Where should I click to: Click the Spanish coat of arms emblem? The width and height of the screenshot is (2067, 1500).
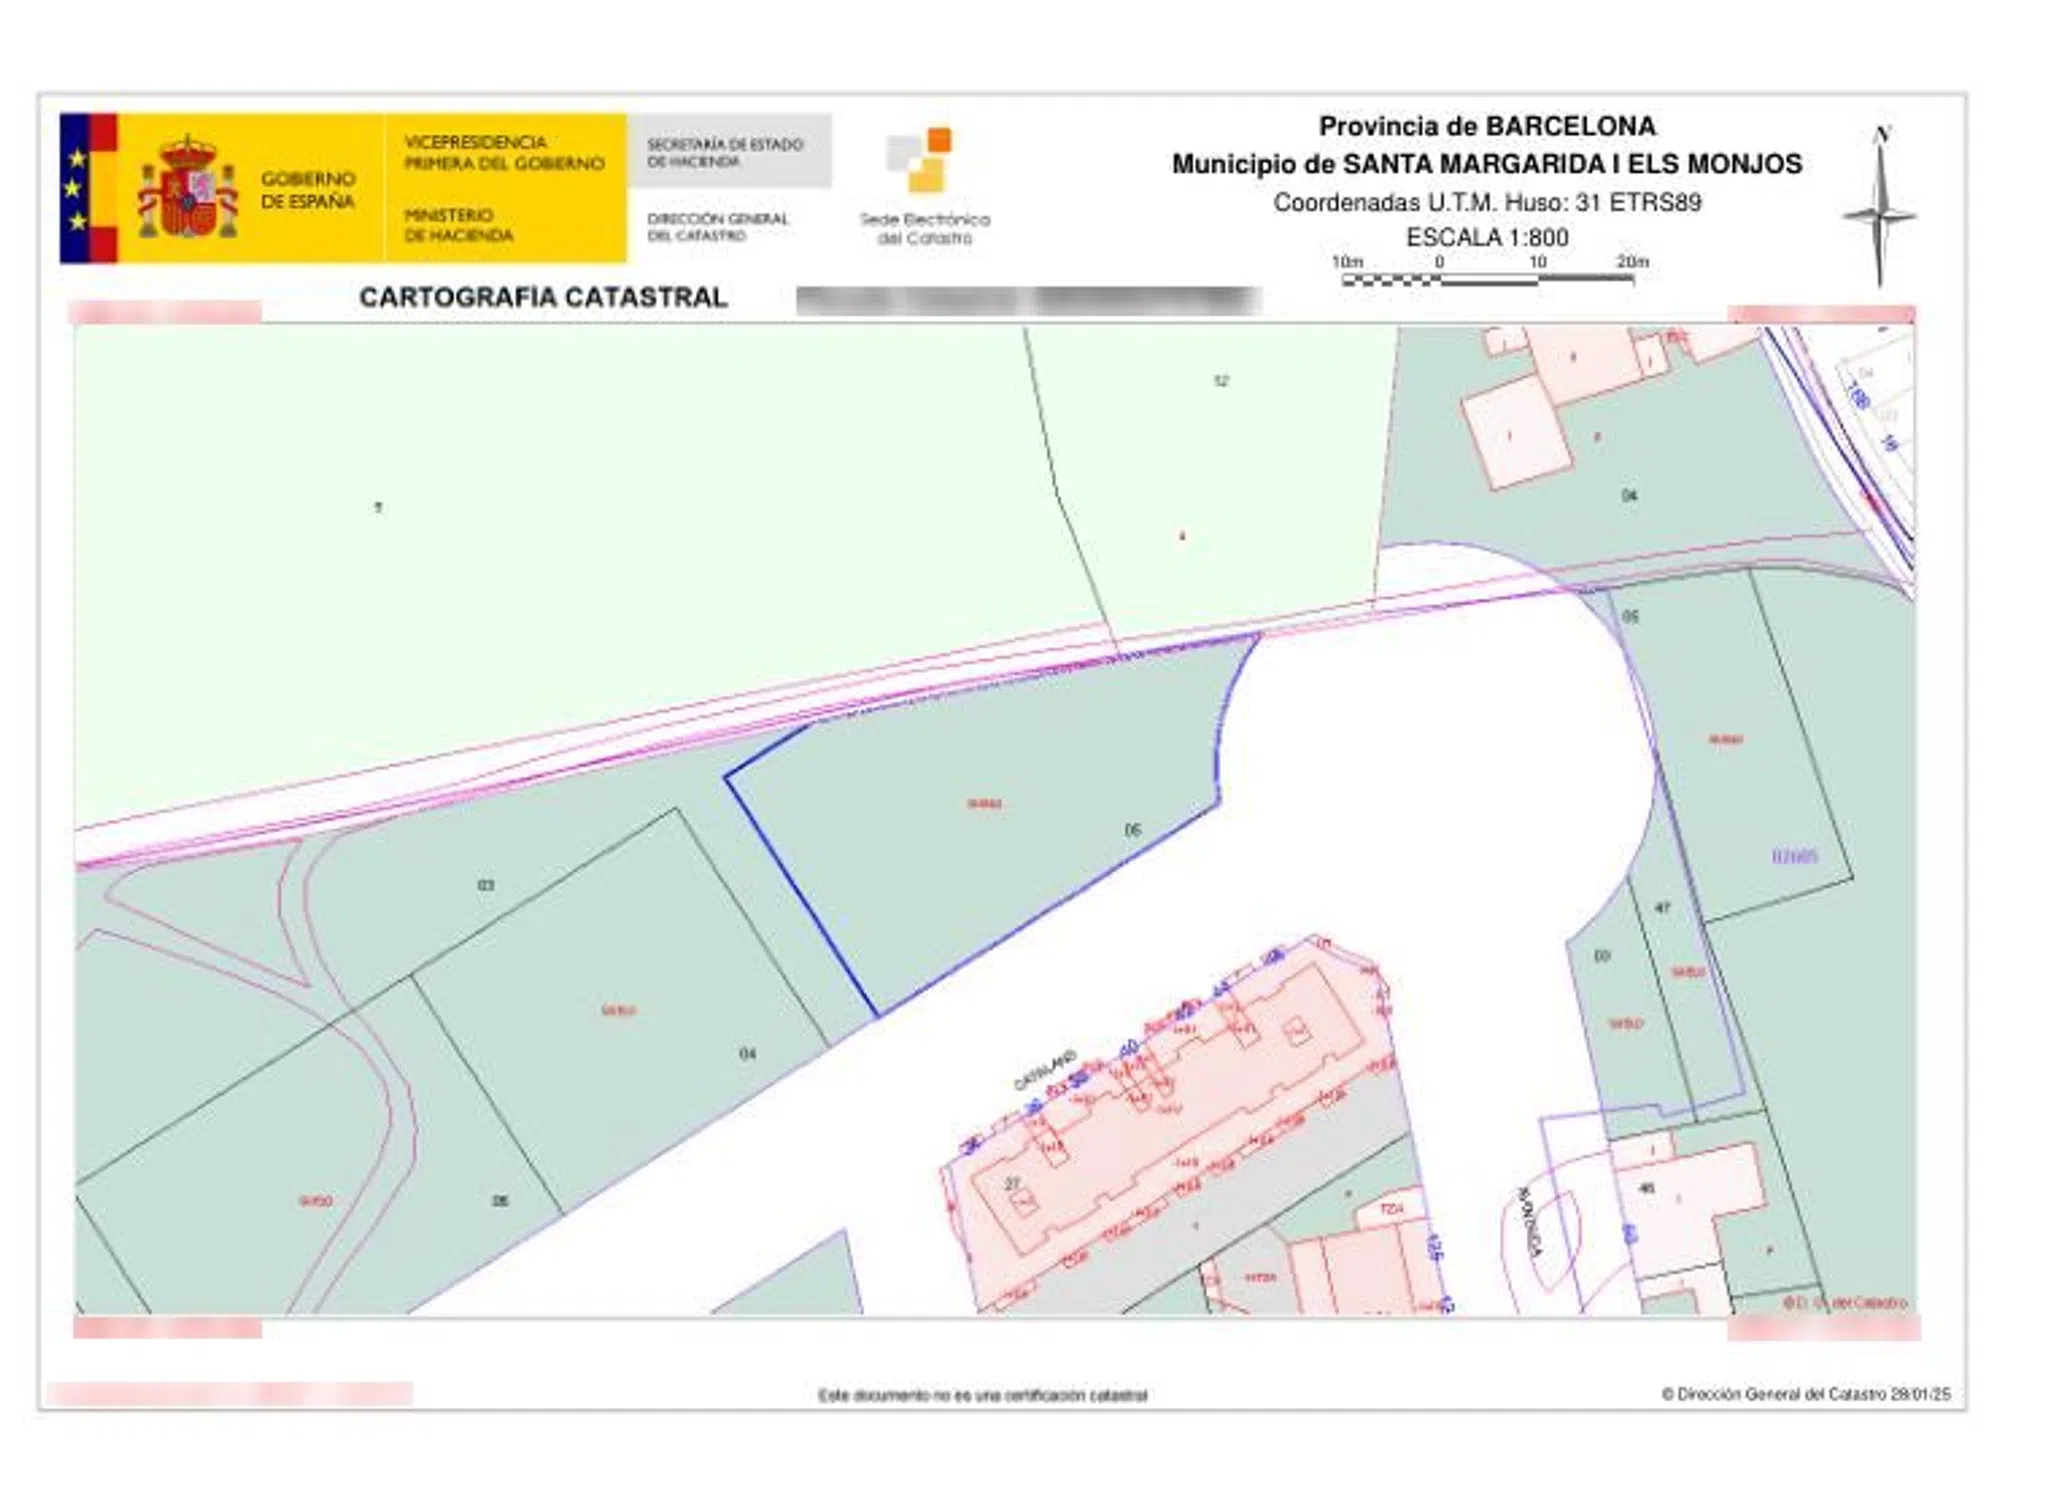(188, 188)
